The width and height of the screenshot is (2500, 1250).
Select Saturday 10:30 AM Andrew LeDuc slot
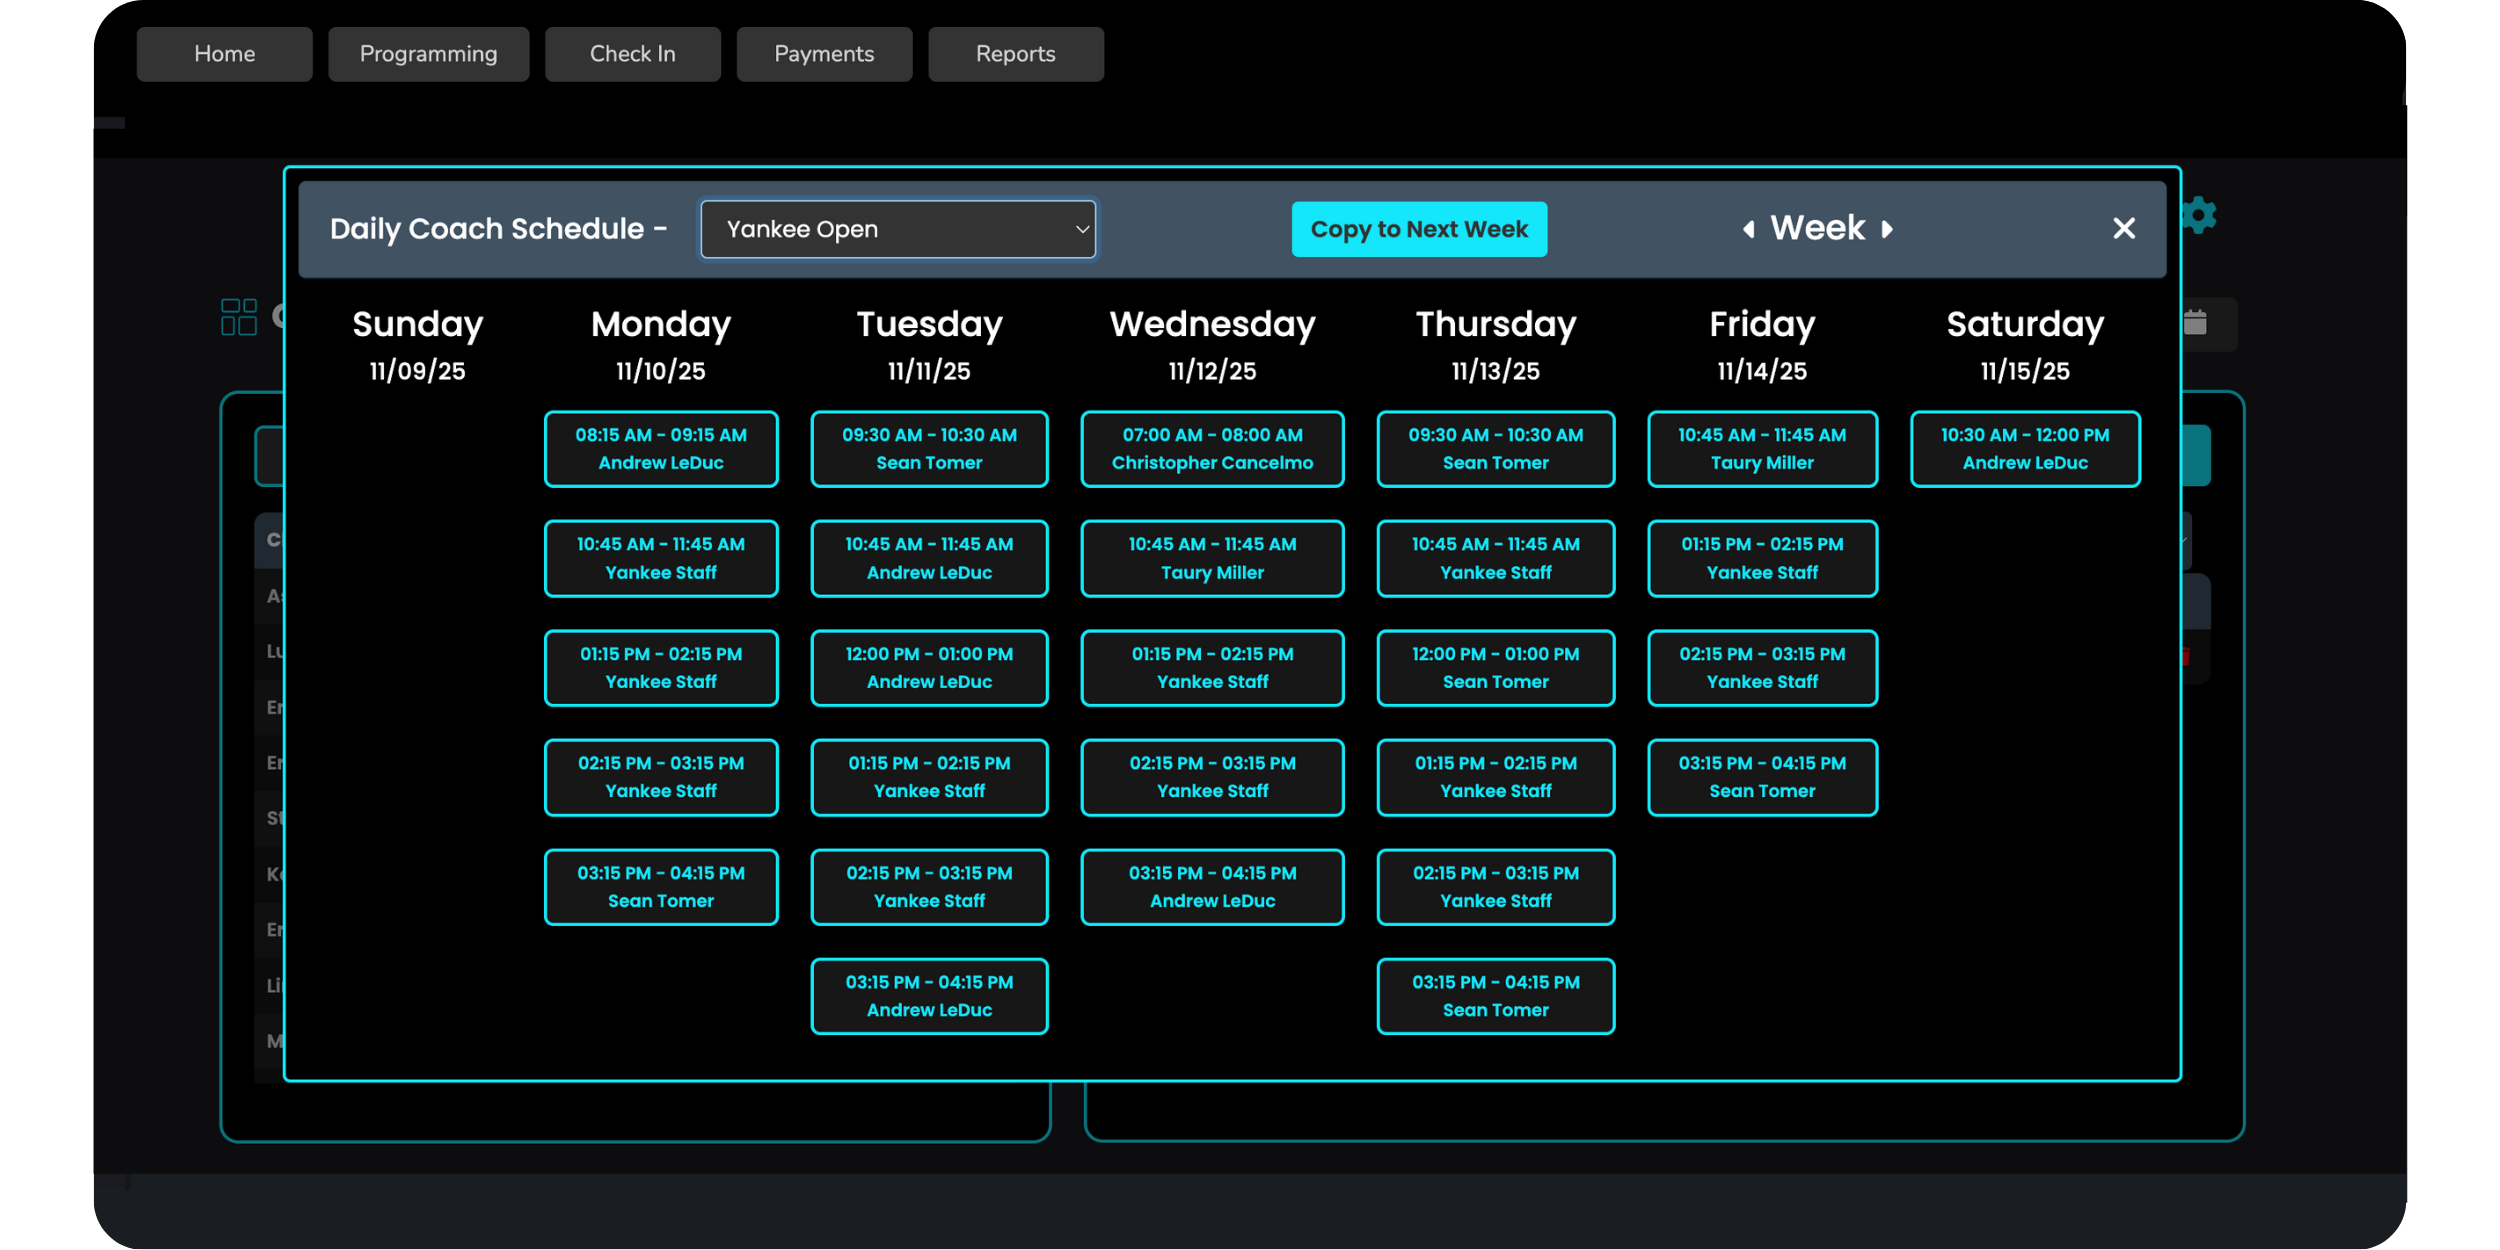click(2024, 449)
